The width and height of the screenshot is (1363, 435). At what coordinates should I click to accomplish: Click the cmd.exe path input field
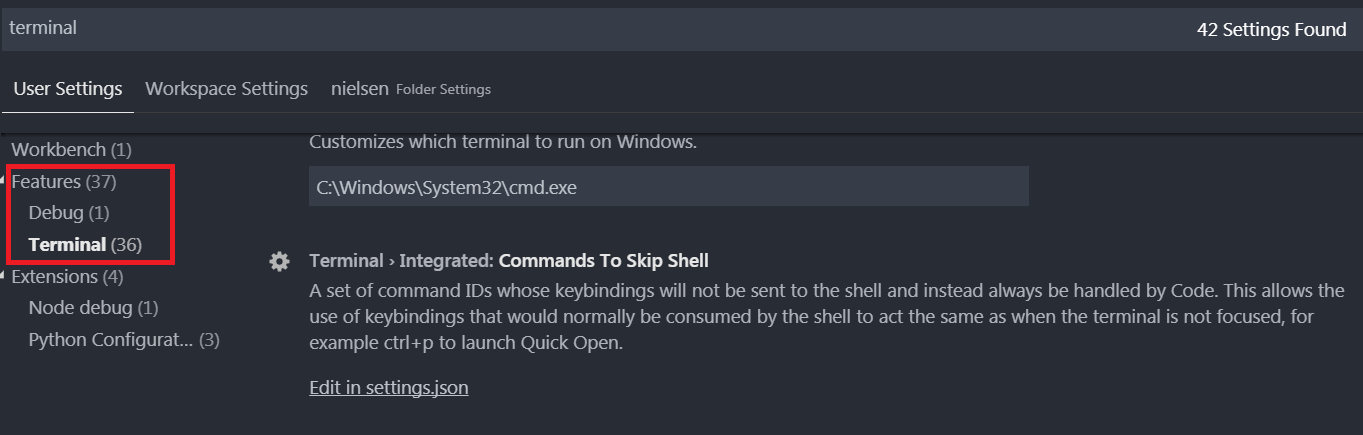tap(668, 187)
